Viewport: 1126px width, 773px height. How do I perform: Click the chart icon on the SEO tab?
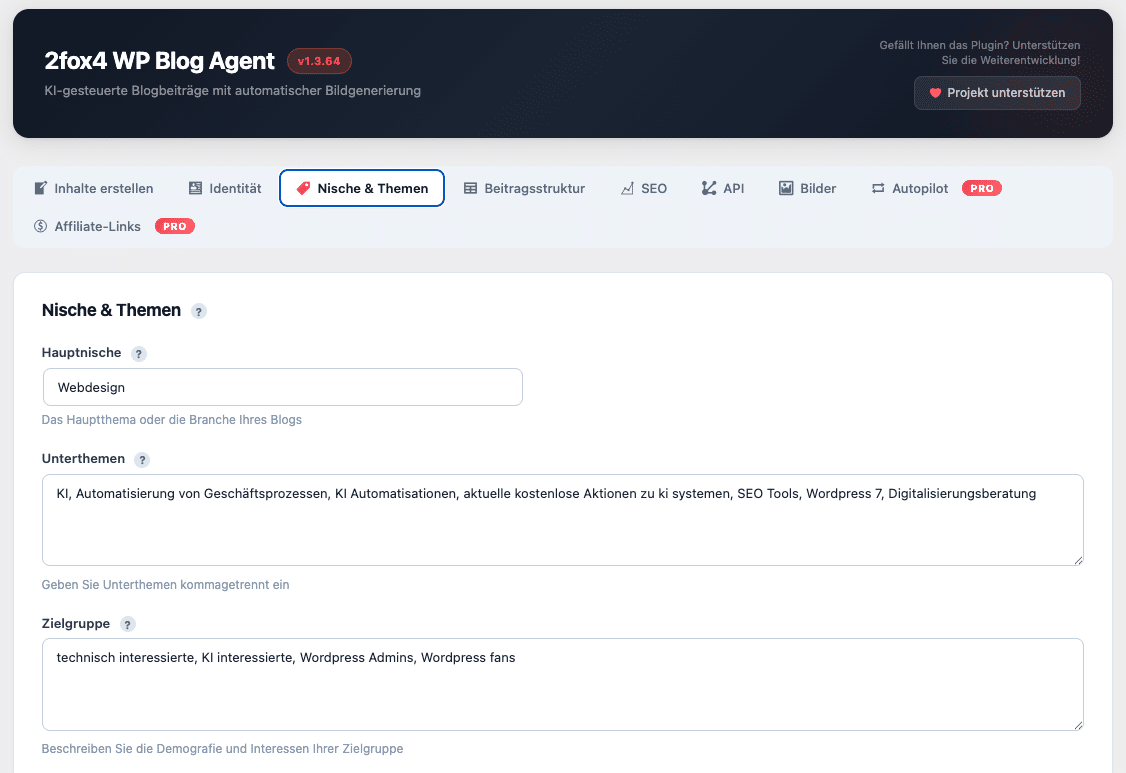[627, 188]
